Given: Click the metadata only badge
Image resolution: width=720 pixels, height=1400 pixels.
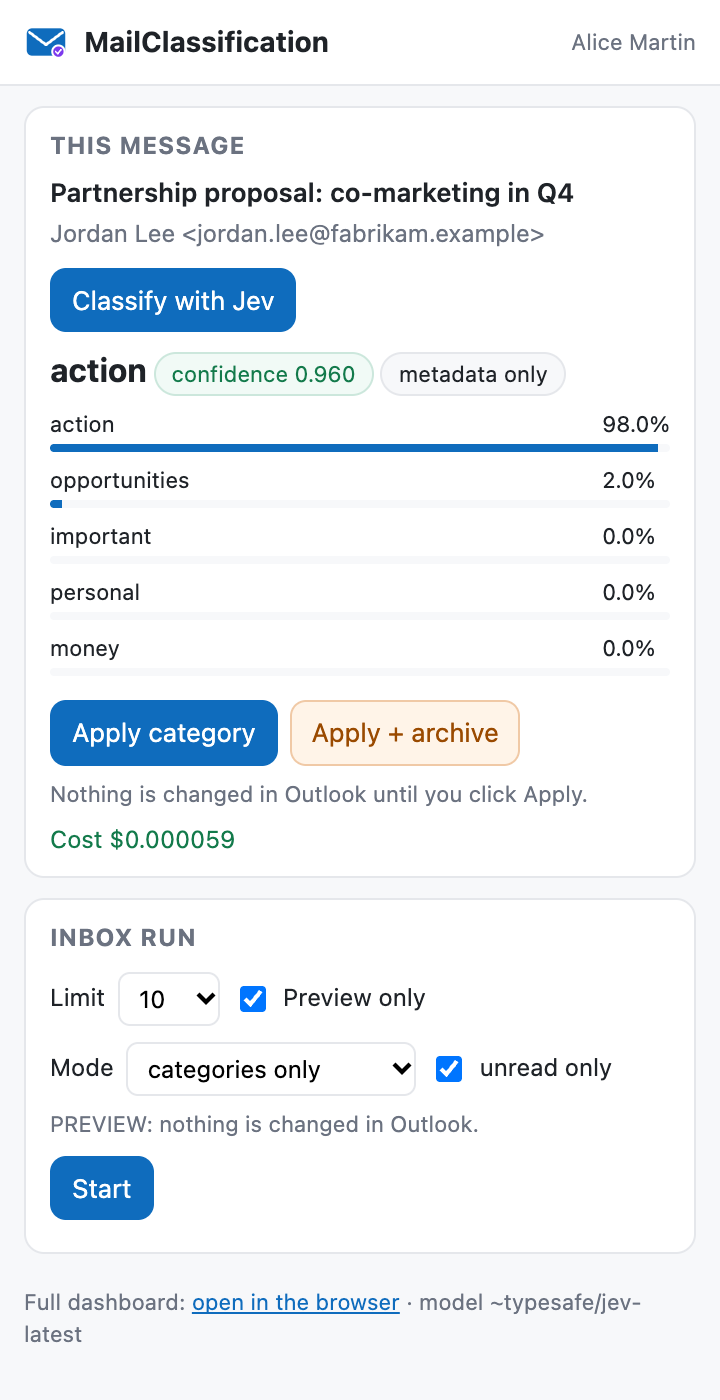Looking at the screenshot, I should [473, 374].
